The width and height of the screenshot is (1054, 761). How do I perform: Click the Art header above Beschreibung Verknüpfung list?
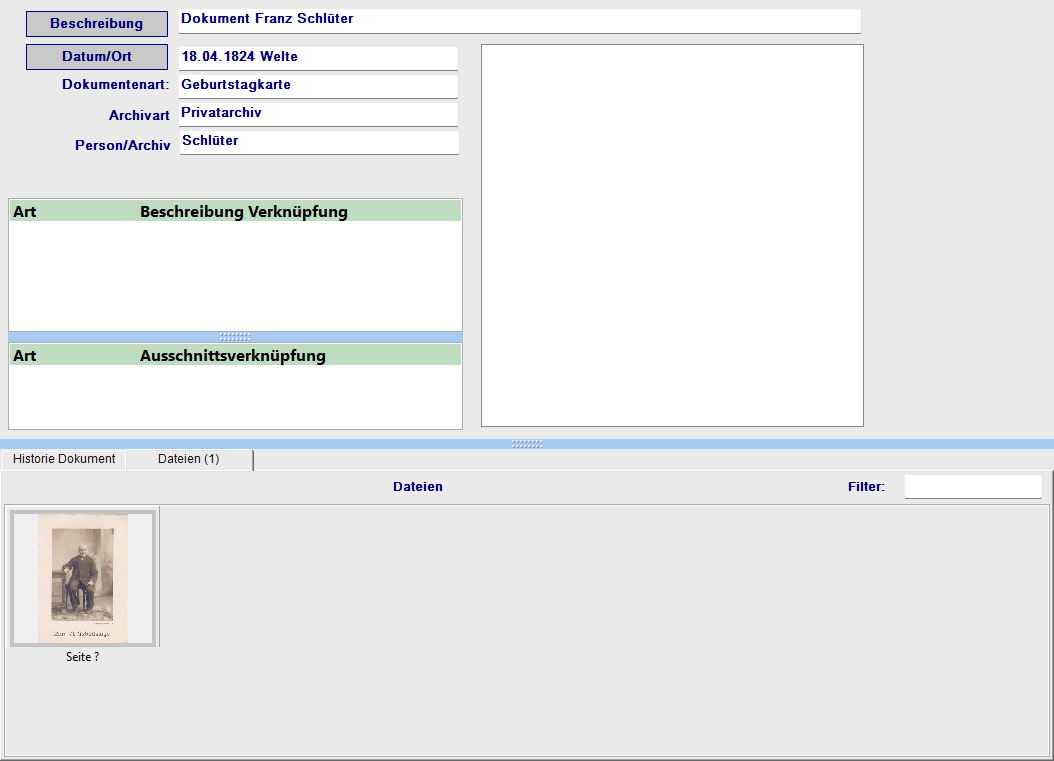[25, 212]
